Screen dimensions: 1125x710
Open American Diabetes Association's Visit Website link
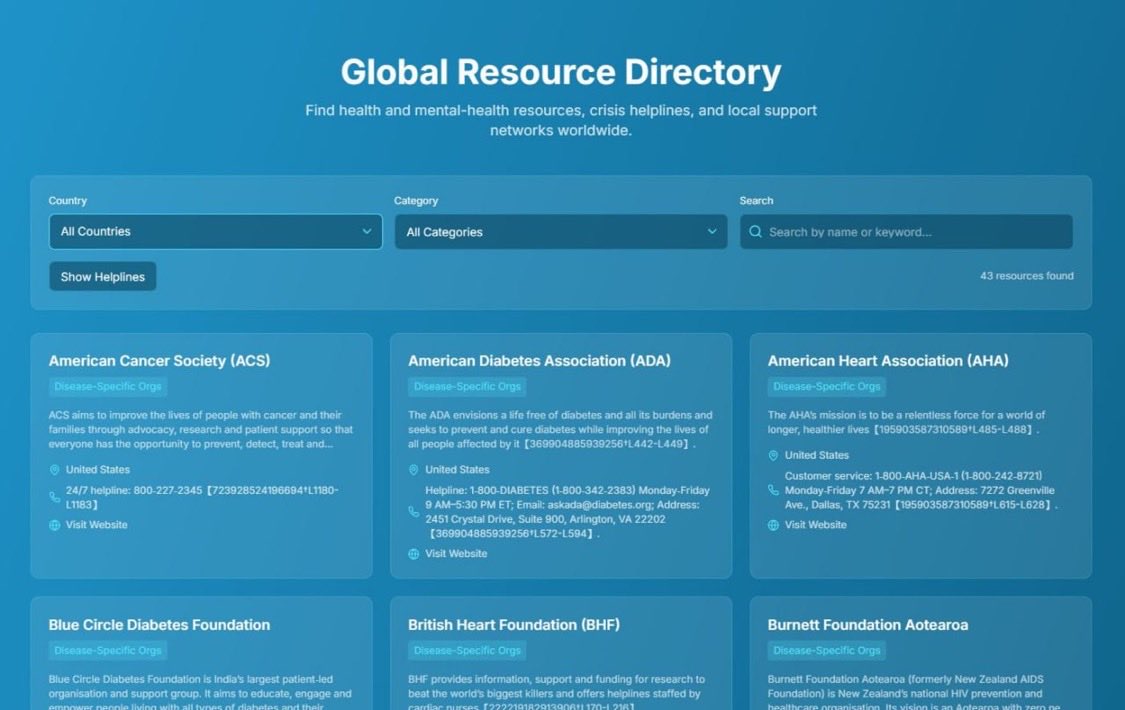tap(456, 554)
